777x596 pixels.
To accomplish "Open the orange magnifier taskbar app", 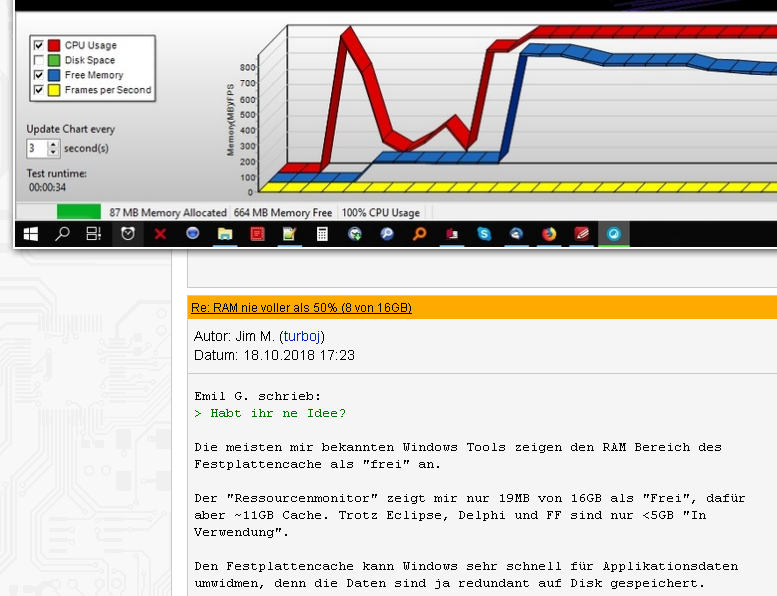I will pos(419,234).
